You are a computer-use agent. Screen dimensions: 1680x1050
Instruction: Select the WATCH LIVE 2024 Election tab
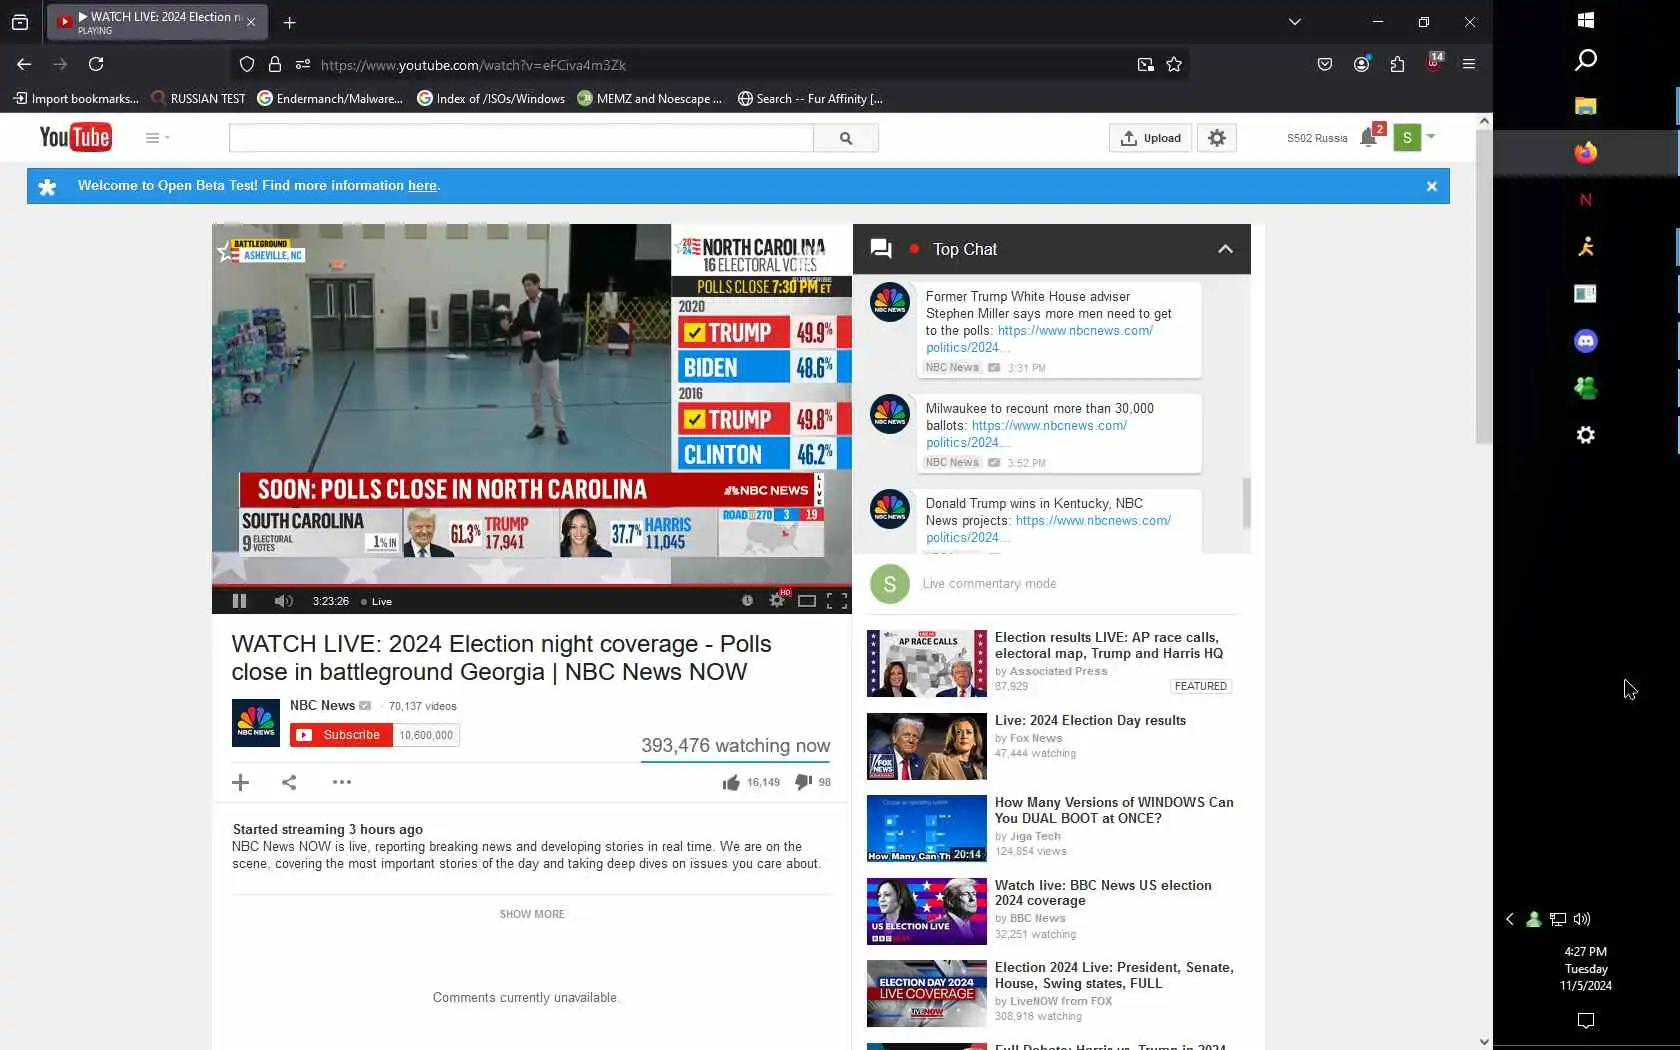[157, 22]
